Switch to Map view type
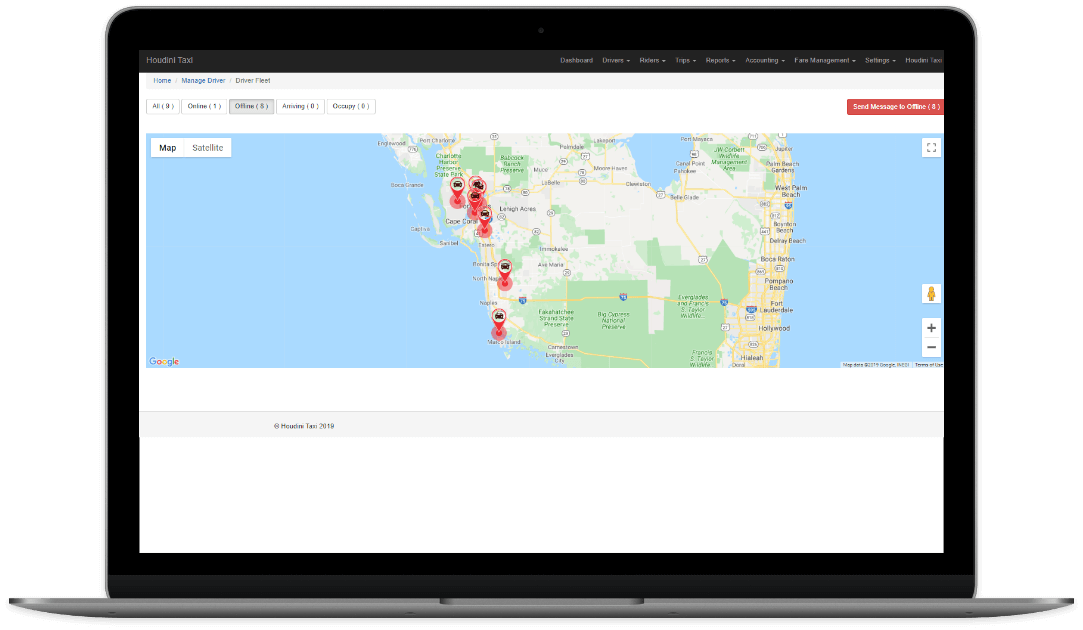Image resolution: width=1083 pixels, height=630 pixels. click(x=168, y=148)
